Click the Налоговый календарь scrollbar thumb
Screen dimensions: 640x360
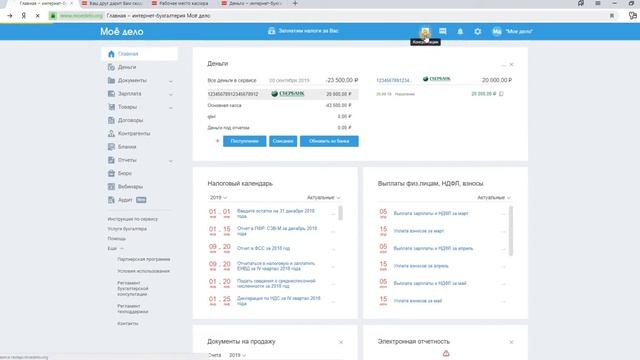[x=340, y=213]
